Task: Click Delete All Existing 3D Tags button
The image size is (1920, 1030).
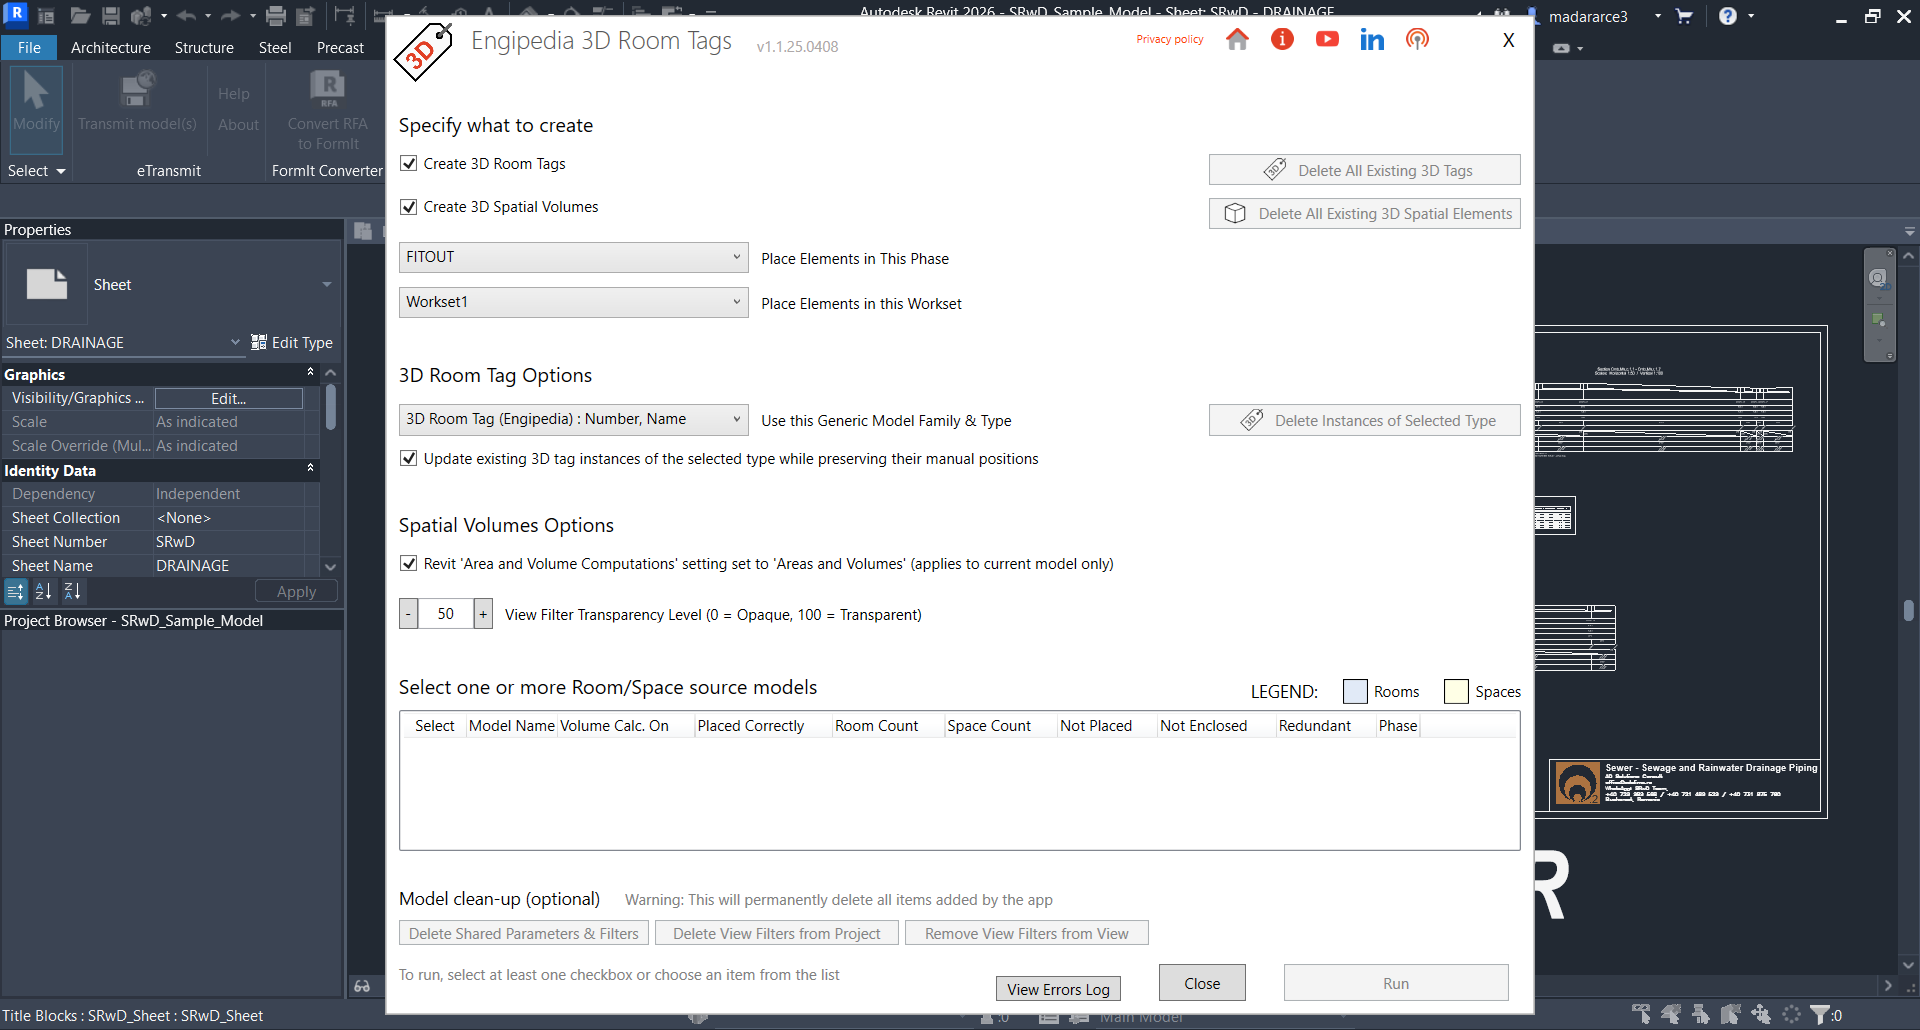Action: pos(1364,170)
